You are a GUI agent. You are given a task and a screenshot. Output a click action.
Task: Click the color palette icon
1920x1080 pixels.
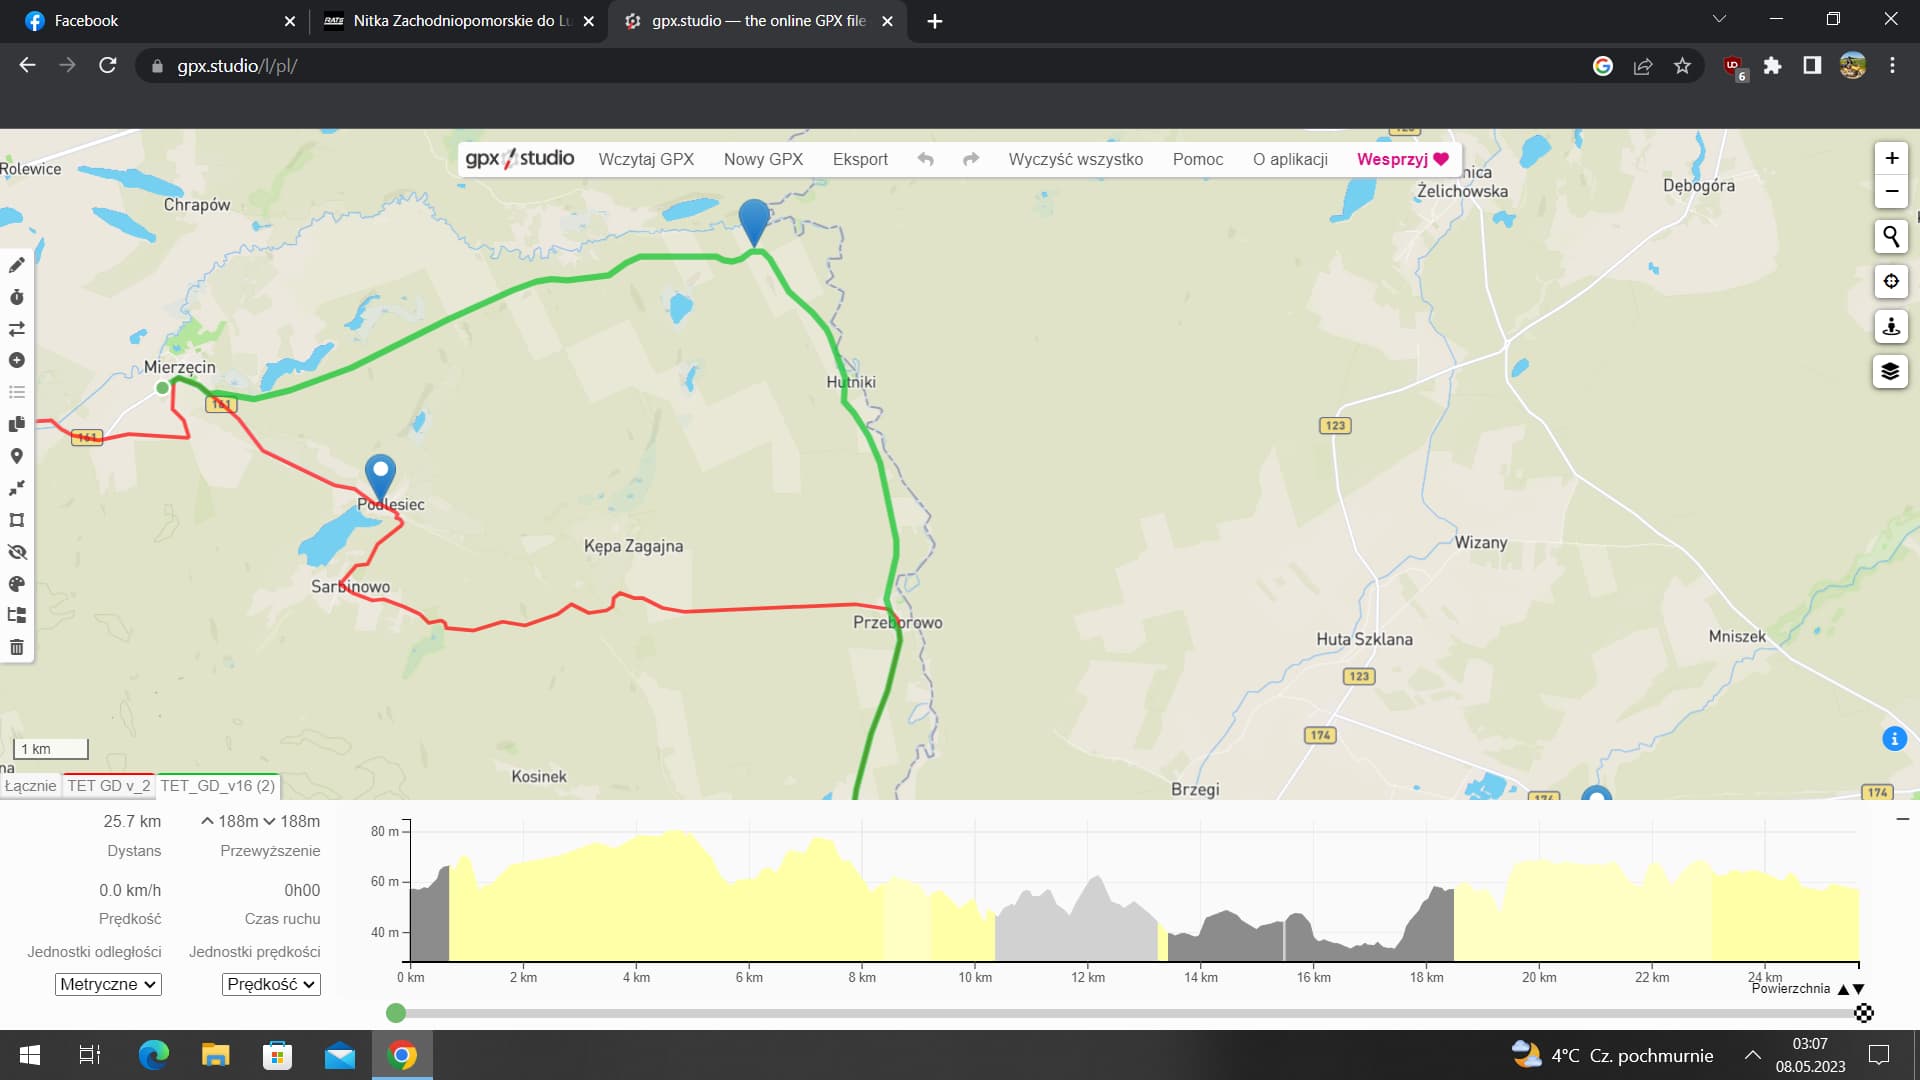point(17,584)
